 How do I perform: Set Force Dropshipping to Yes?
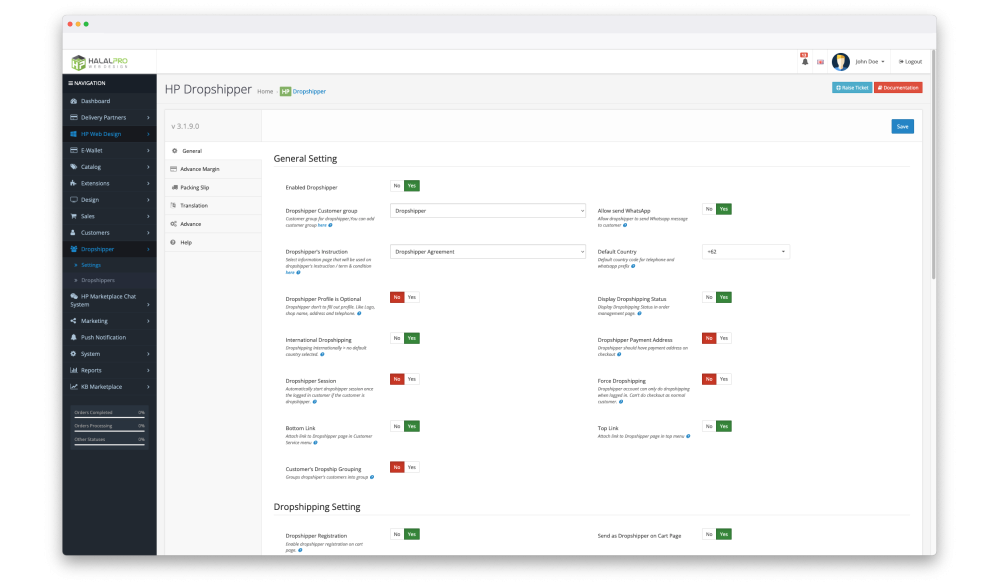tap(725, 379)
